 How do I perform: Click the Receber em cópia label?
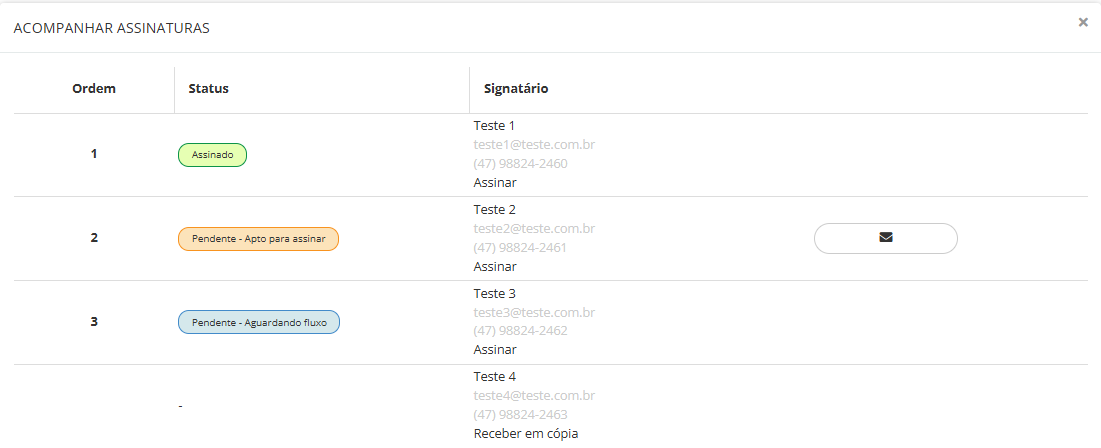pyautogui.click(x=525, y=434)
